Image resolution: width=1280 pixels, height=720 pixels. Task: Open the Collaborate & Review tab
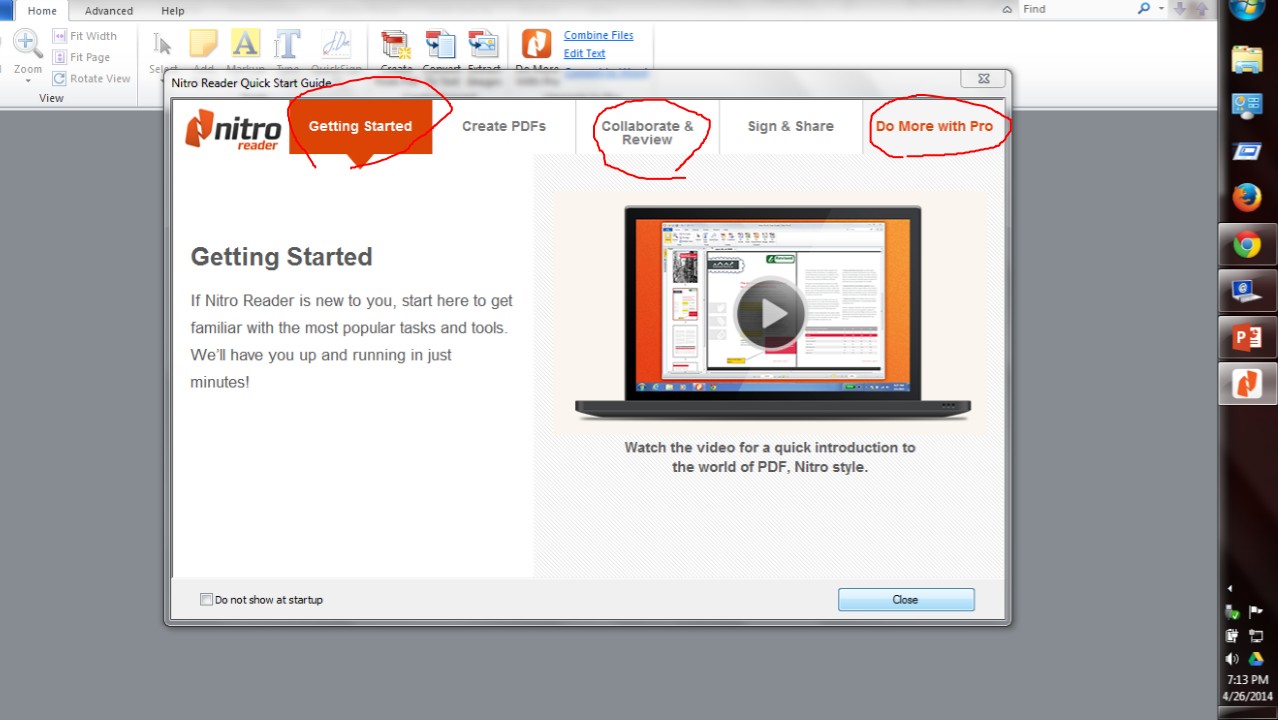tap(647, 133)
